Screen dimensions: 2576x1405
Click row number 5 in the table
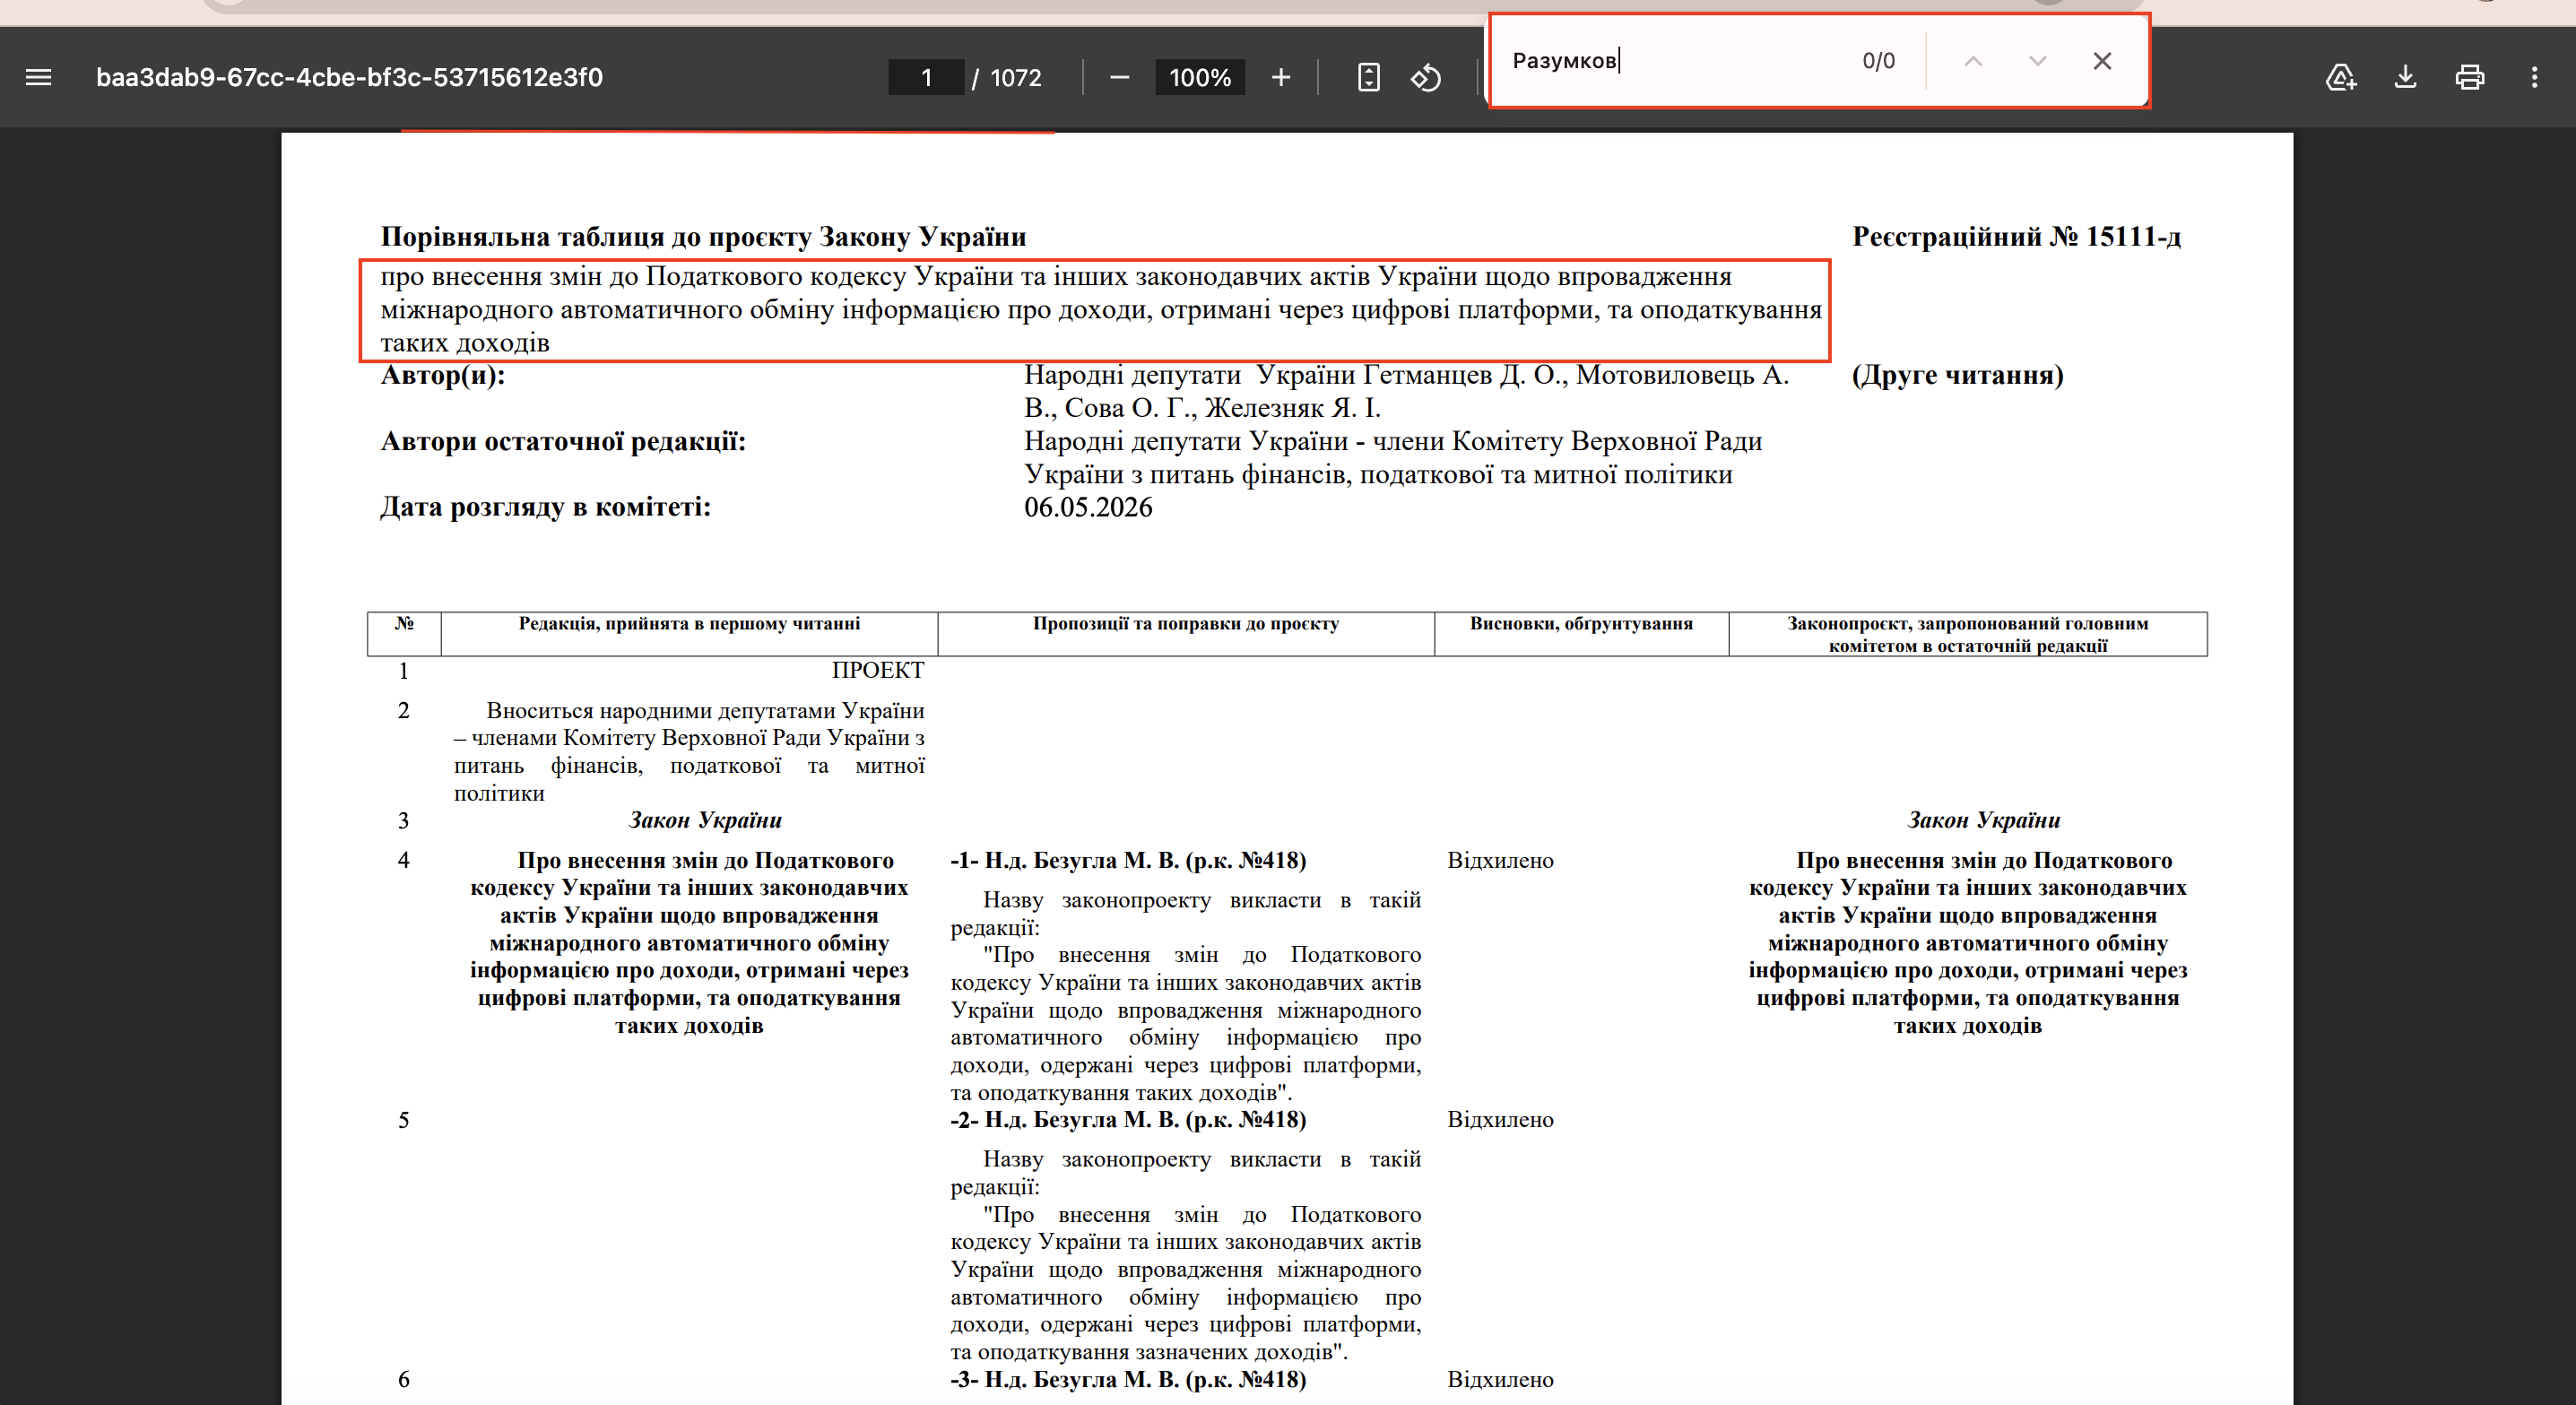(404, 1120)
